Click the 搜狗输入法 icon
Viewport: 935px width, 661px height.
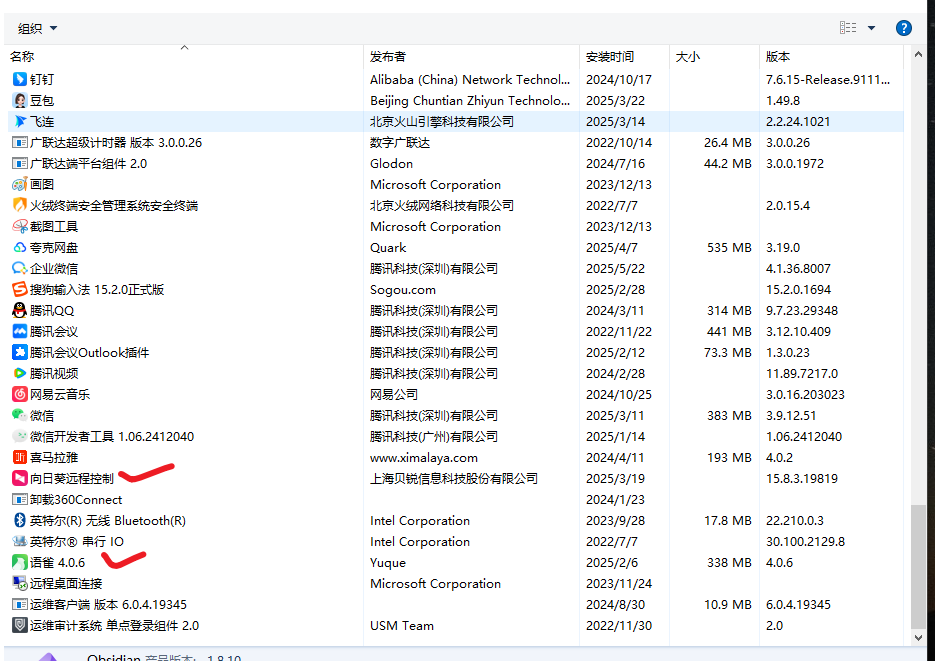20,289
